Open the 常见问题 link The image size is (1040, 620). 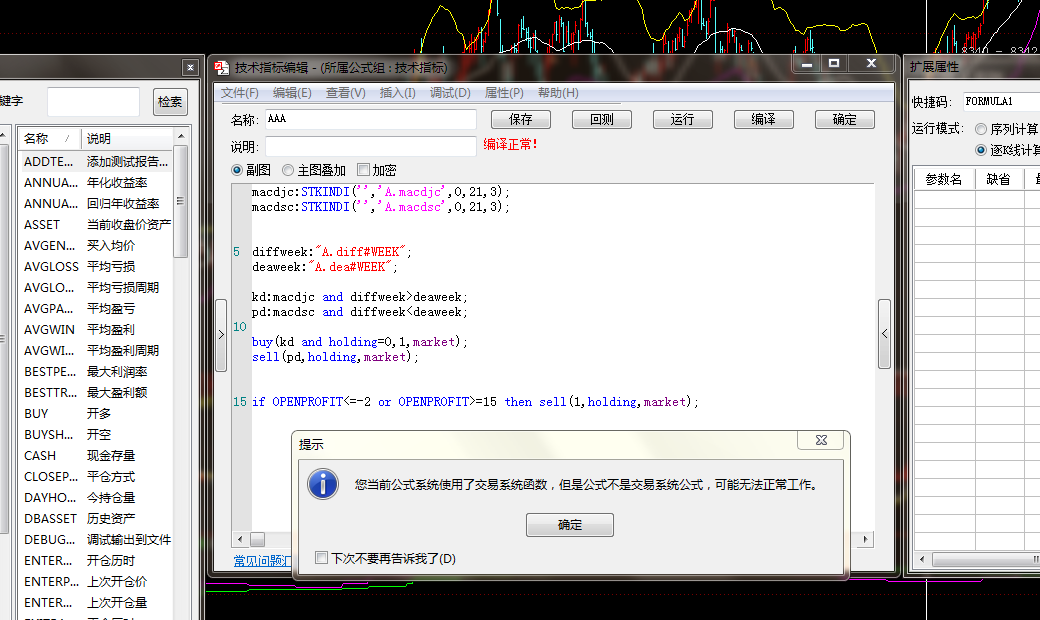[262, 561]
